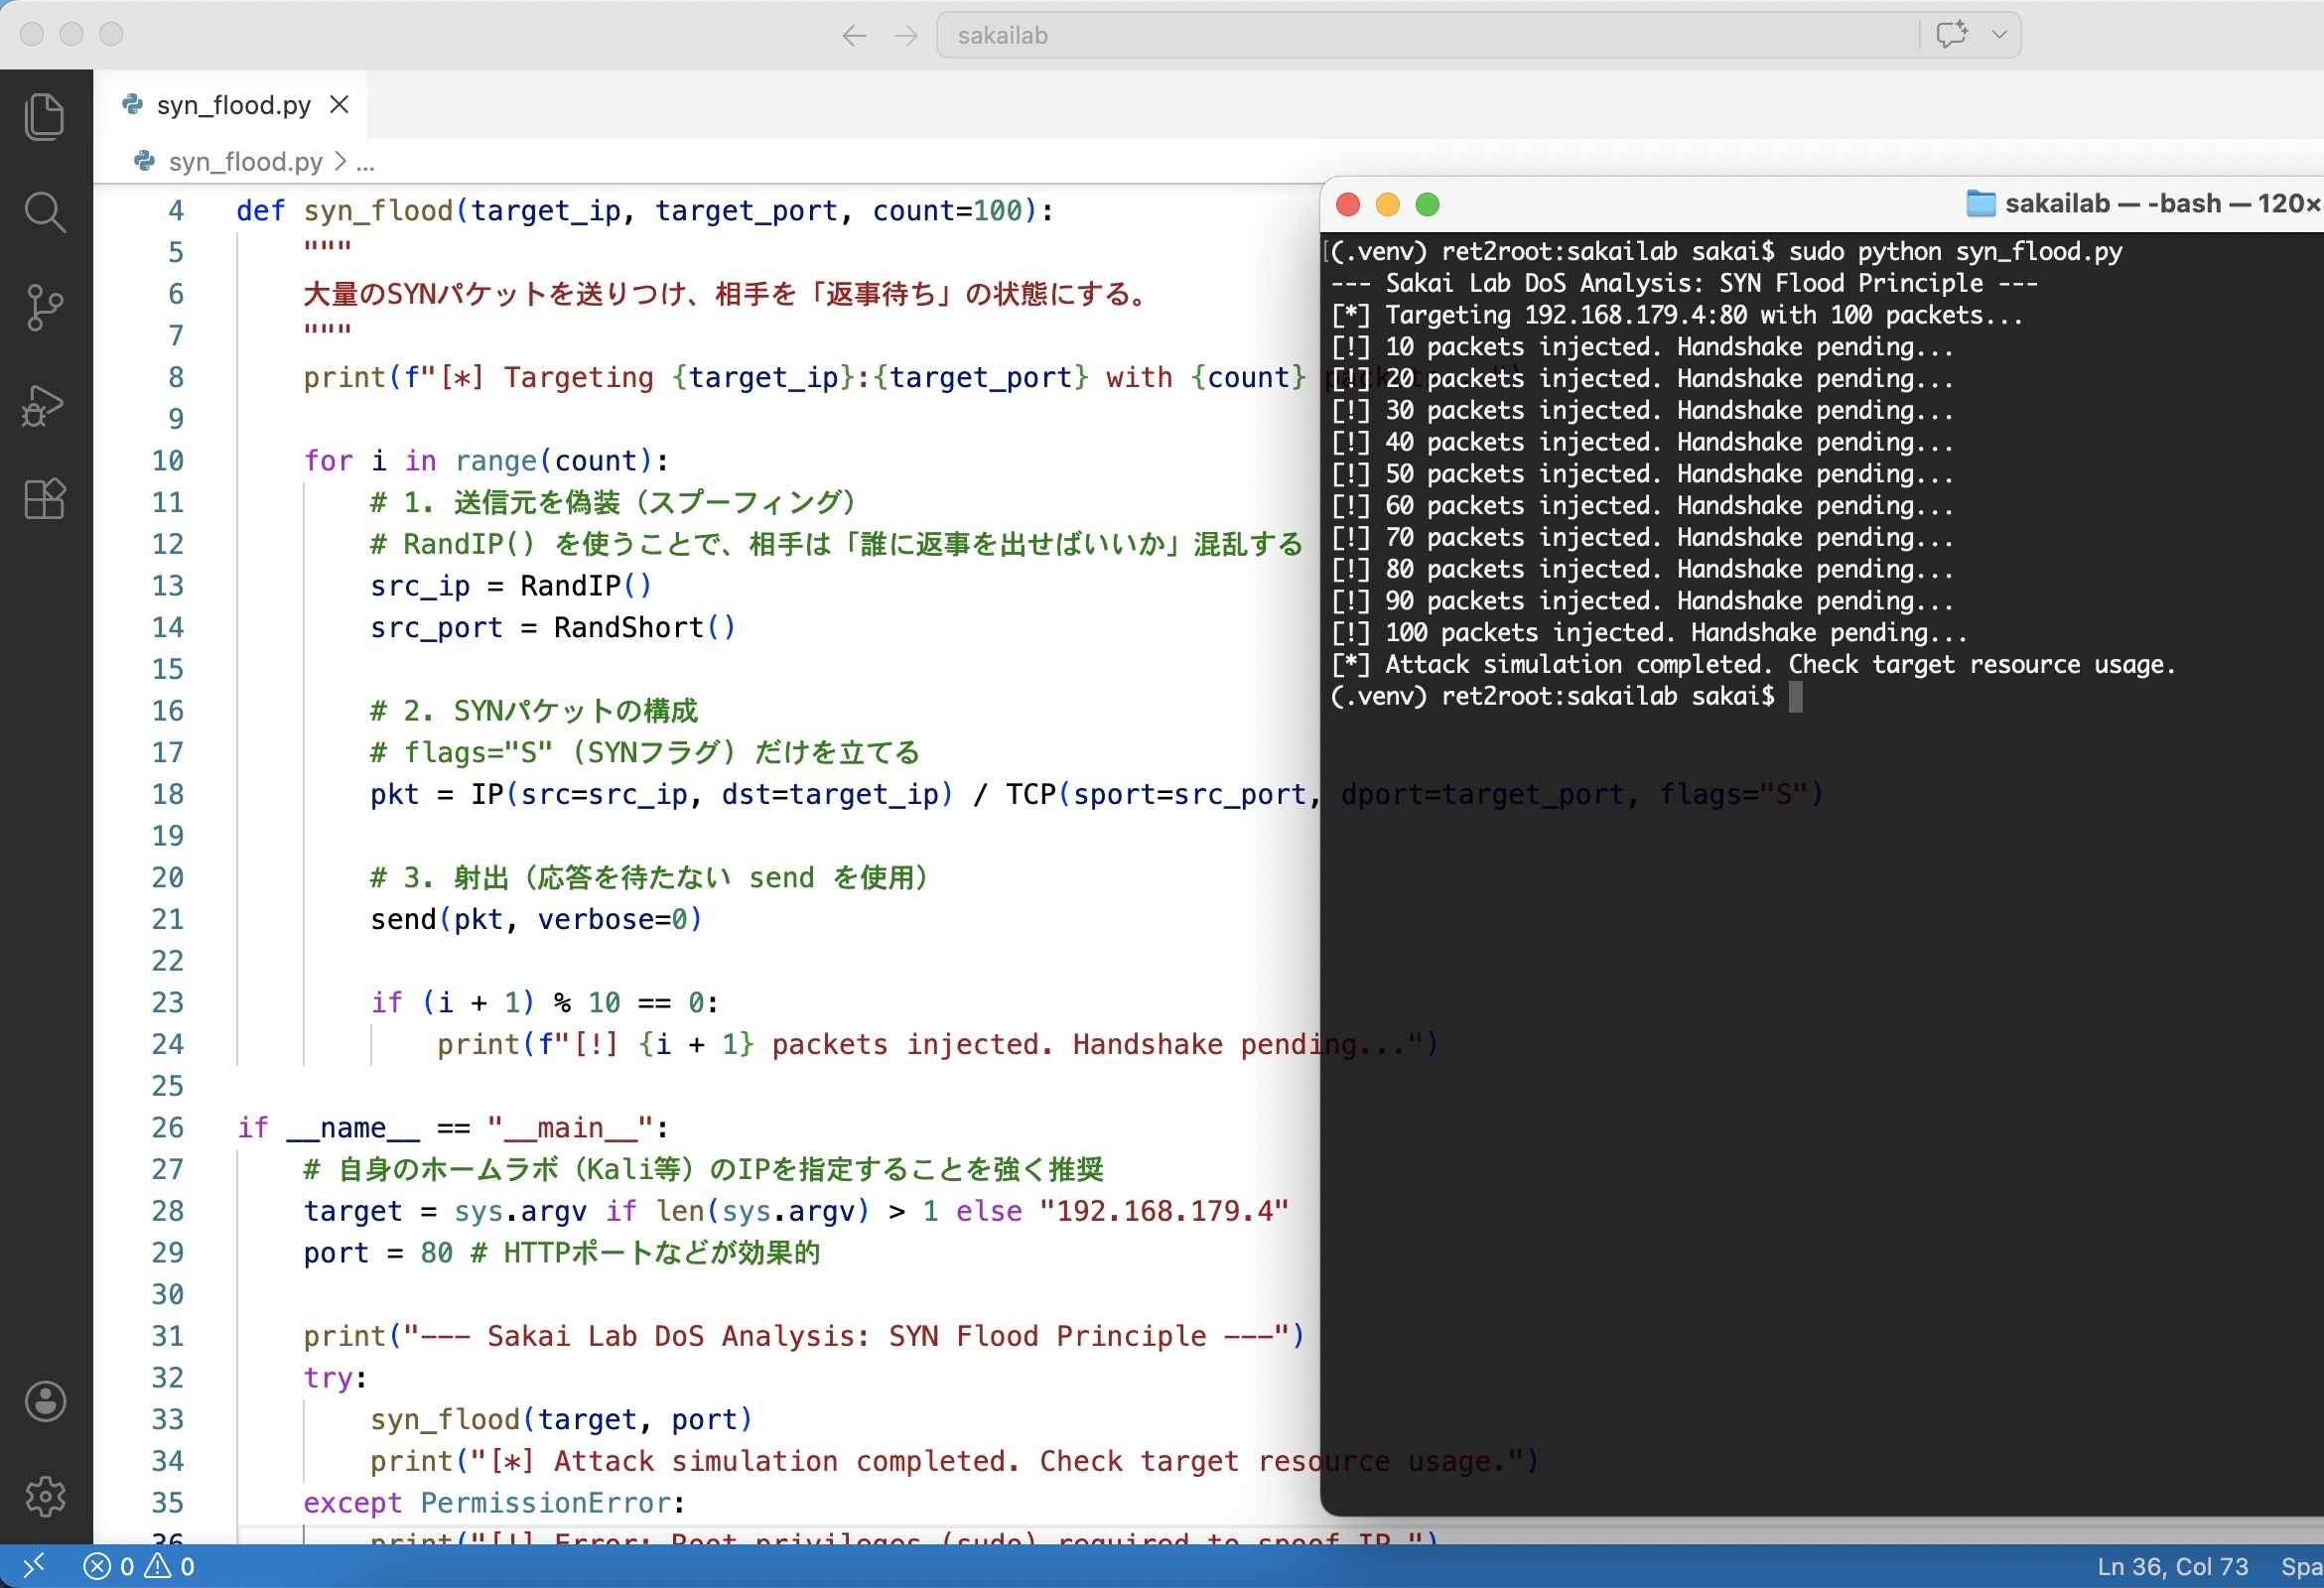Expand the breadcrumb ellipsis after syn_flood.py
This screenshot has width=2324, height=1588.
click(366, 161)
